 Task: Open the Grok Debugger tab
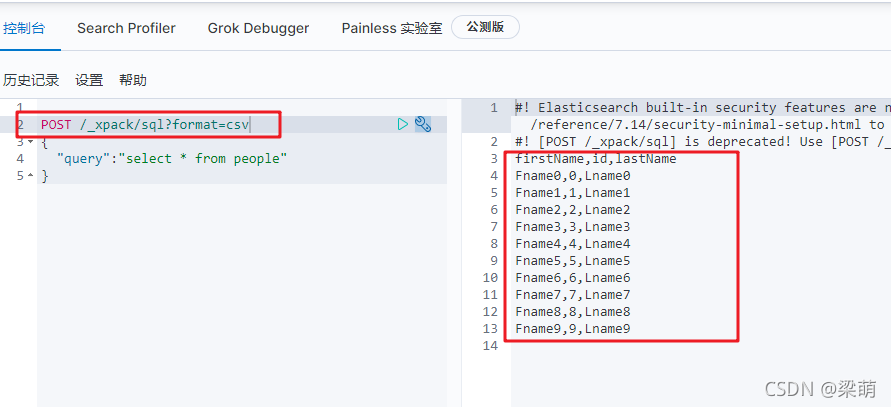258,28
